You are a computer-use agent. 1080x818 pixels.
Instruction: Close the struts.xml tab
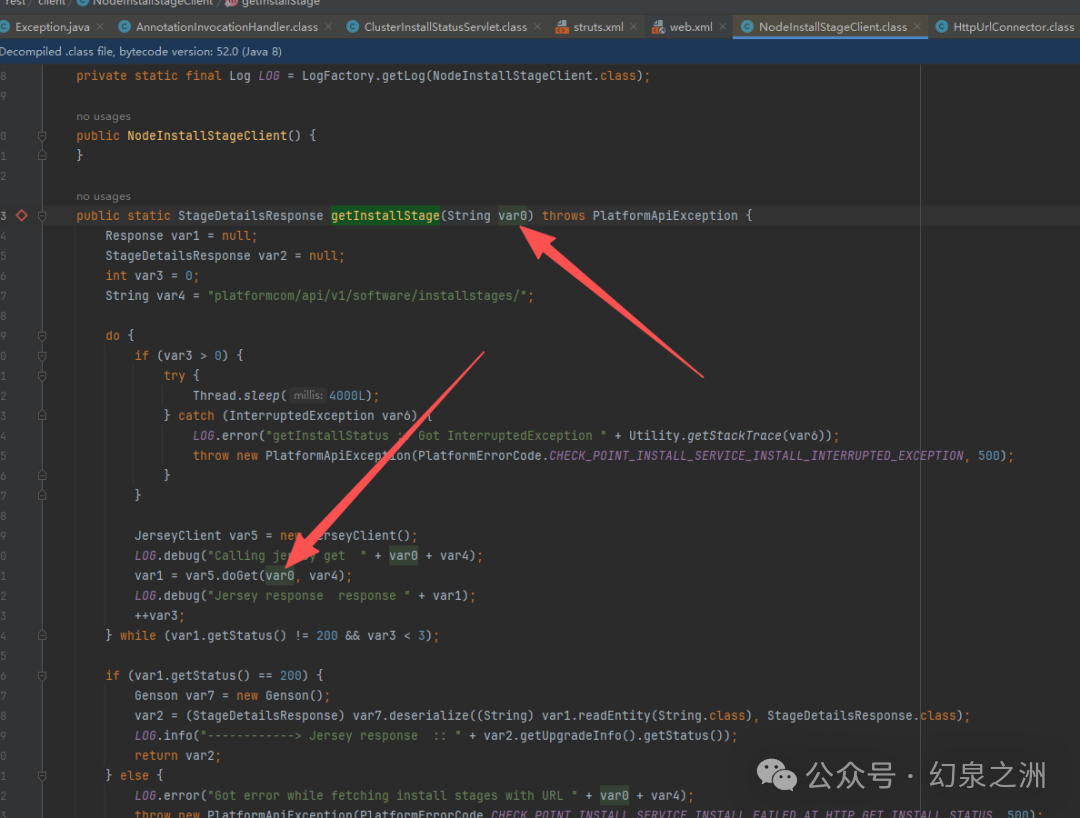click(634, 27)
